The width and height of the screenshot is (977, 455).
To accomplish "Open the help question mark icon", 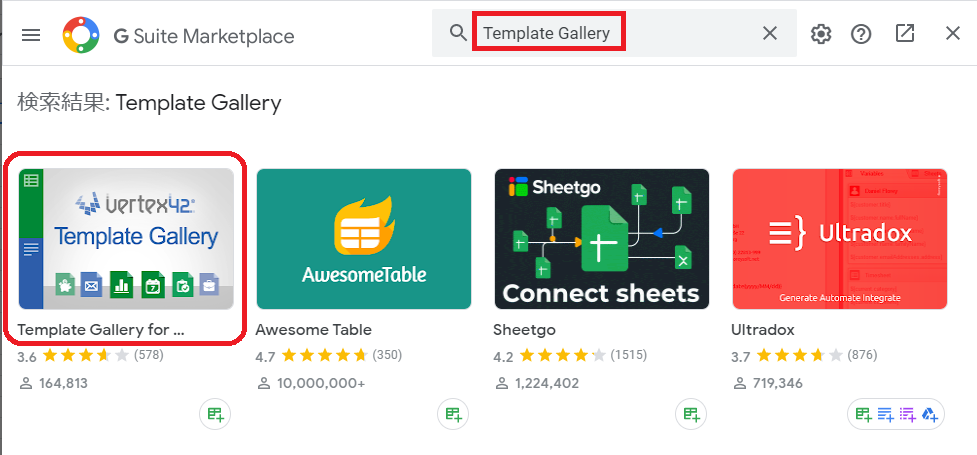I will pyautogui.click(x=862, y=34).
